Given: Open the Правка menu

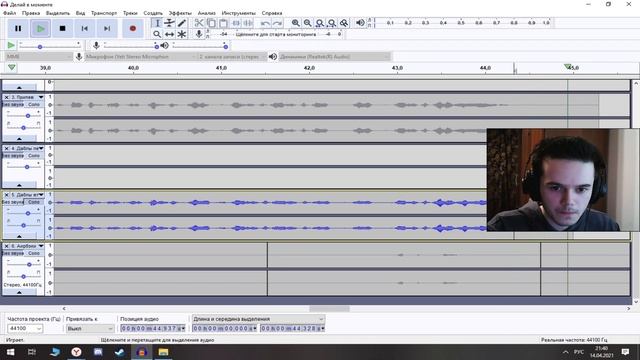Looking at the screenshot, I should click(x=31, y=13).
